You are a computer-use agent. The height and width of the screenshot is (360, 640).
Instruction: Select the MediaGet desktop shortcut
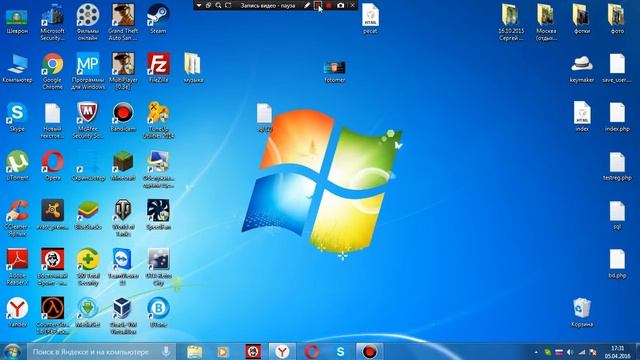click(88, 313)
